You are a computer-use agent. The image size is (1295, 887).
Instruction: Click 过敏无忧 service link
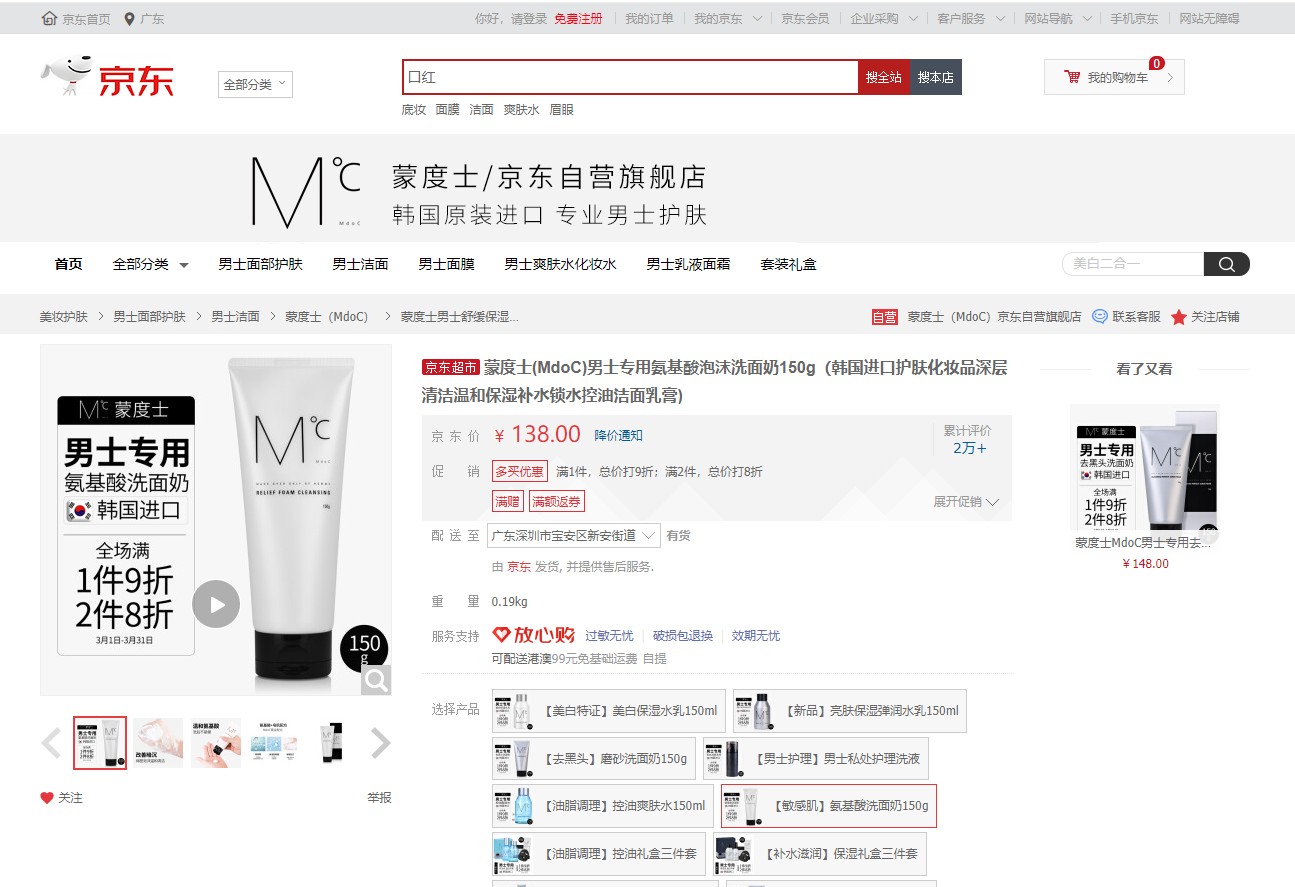609,636
